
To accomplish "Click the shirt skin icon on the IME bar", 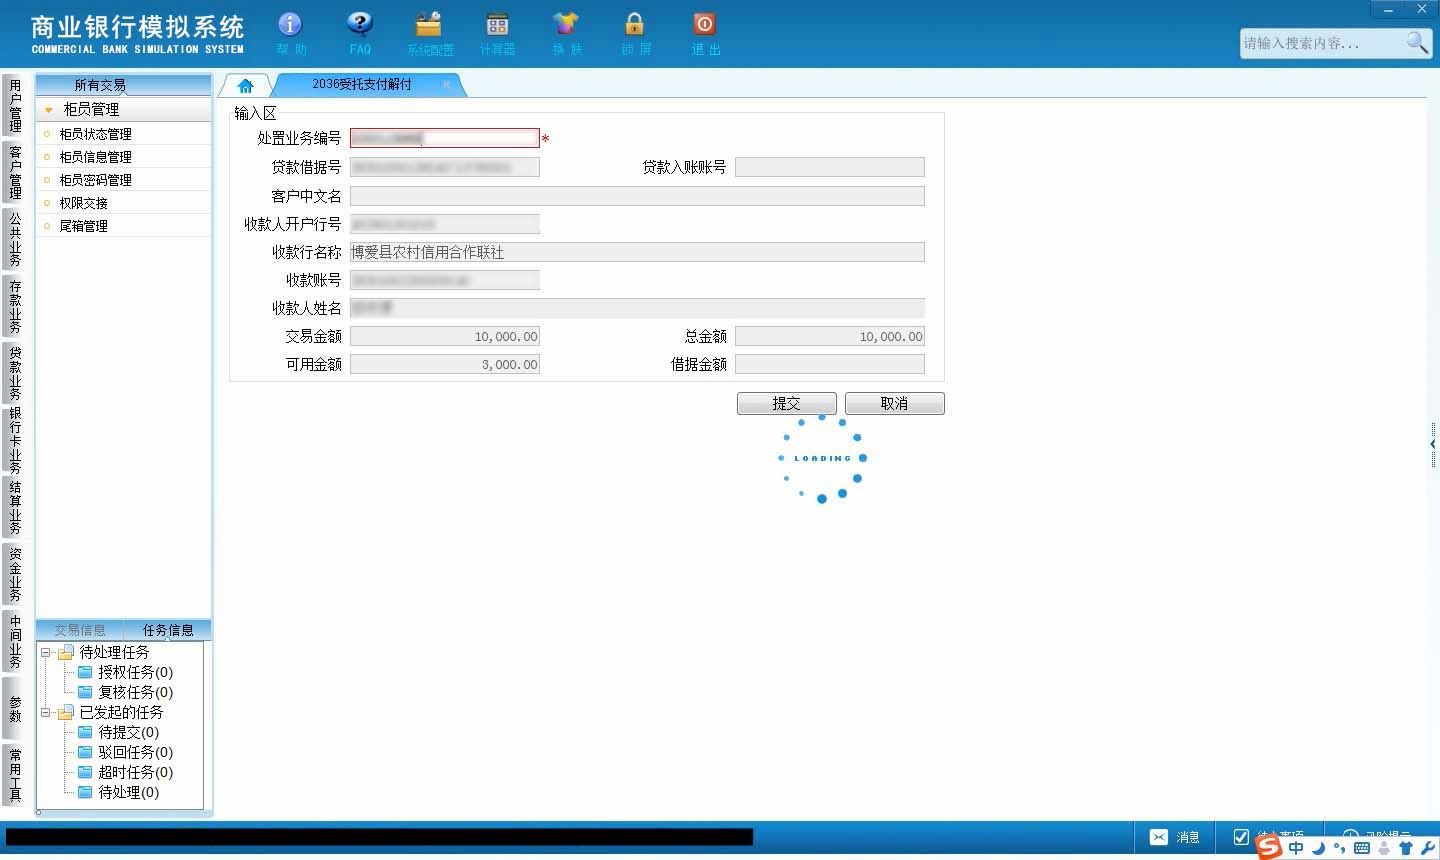I will click(1406, 848).
